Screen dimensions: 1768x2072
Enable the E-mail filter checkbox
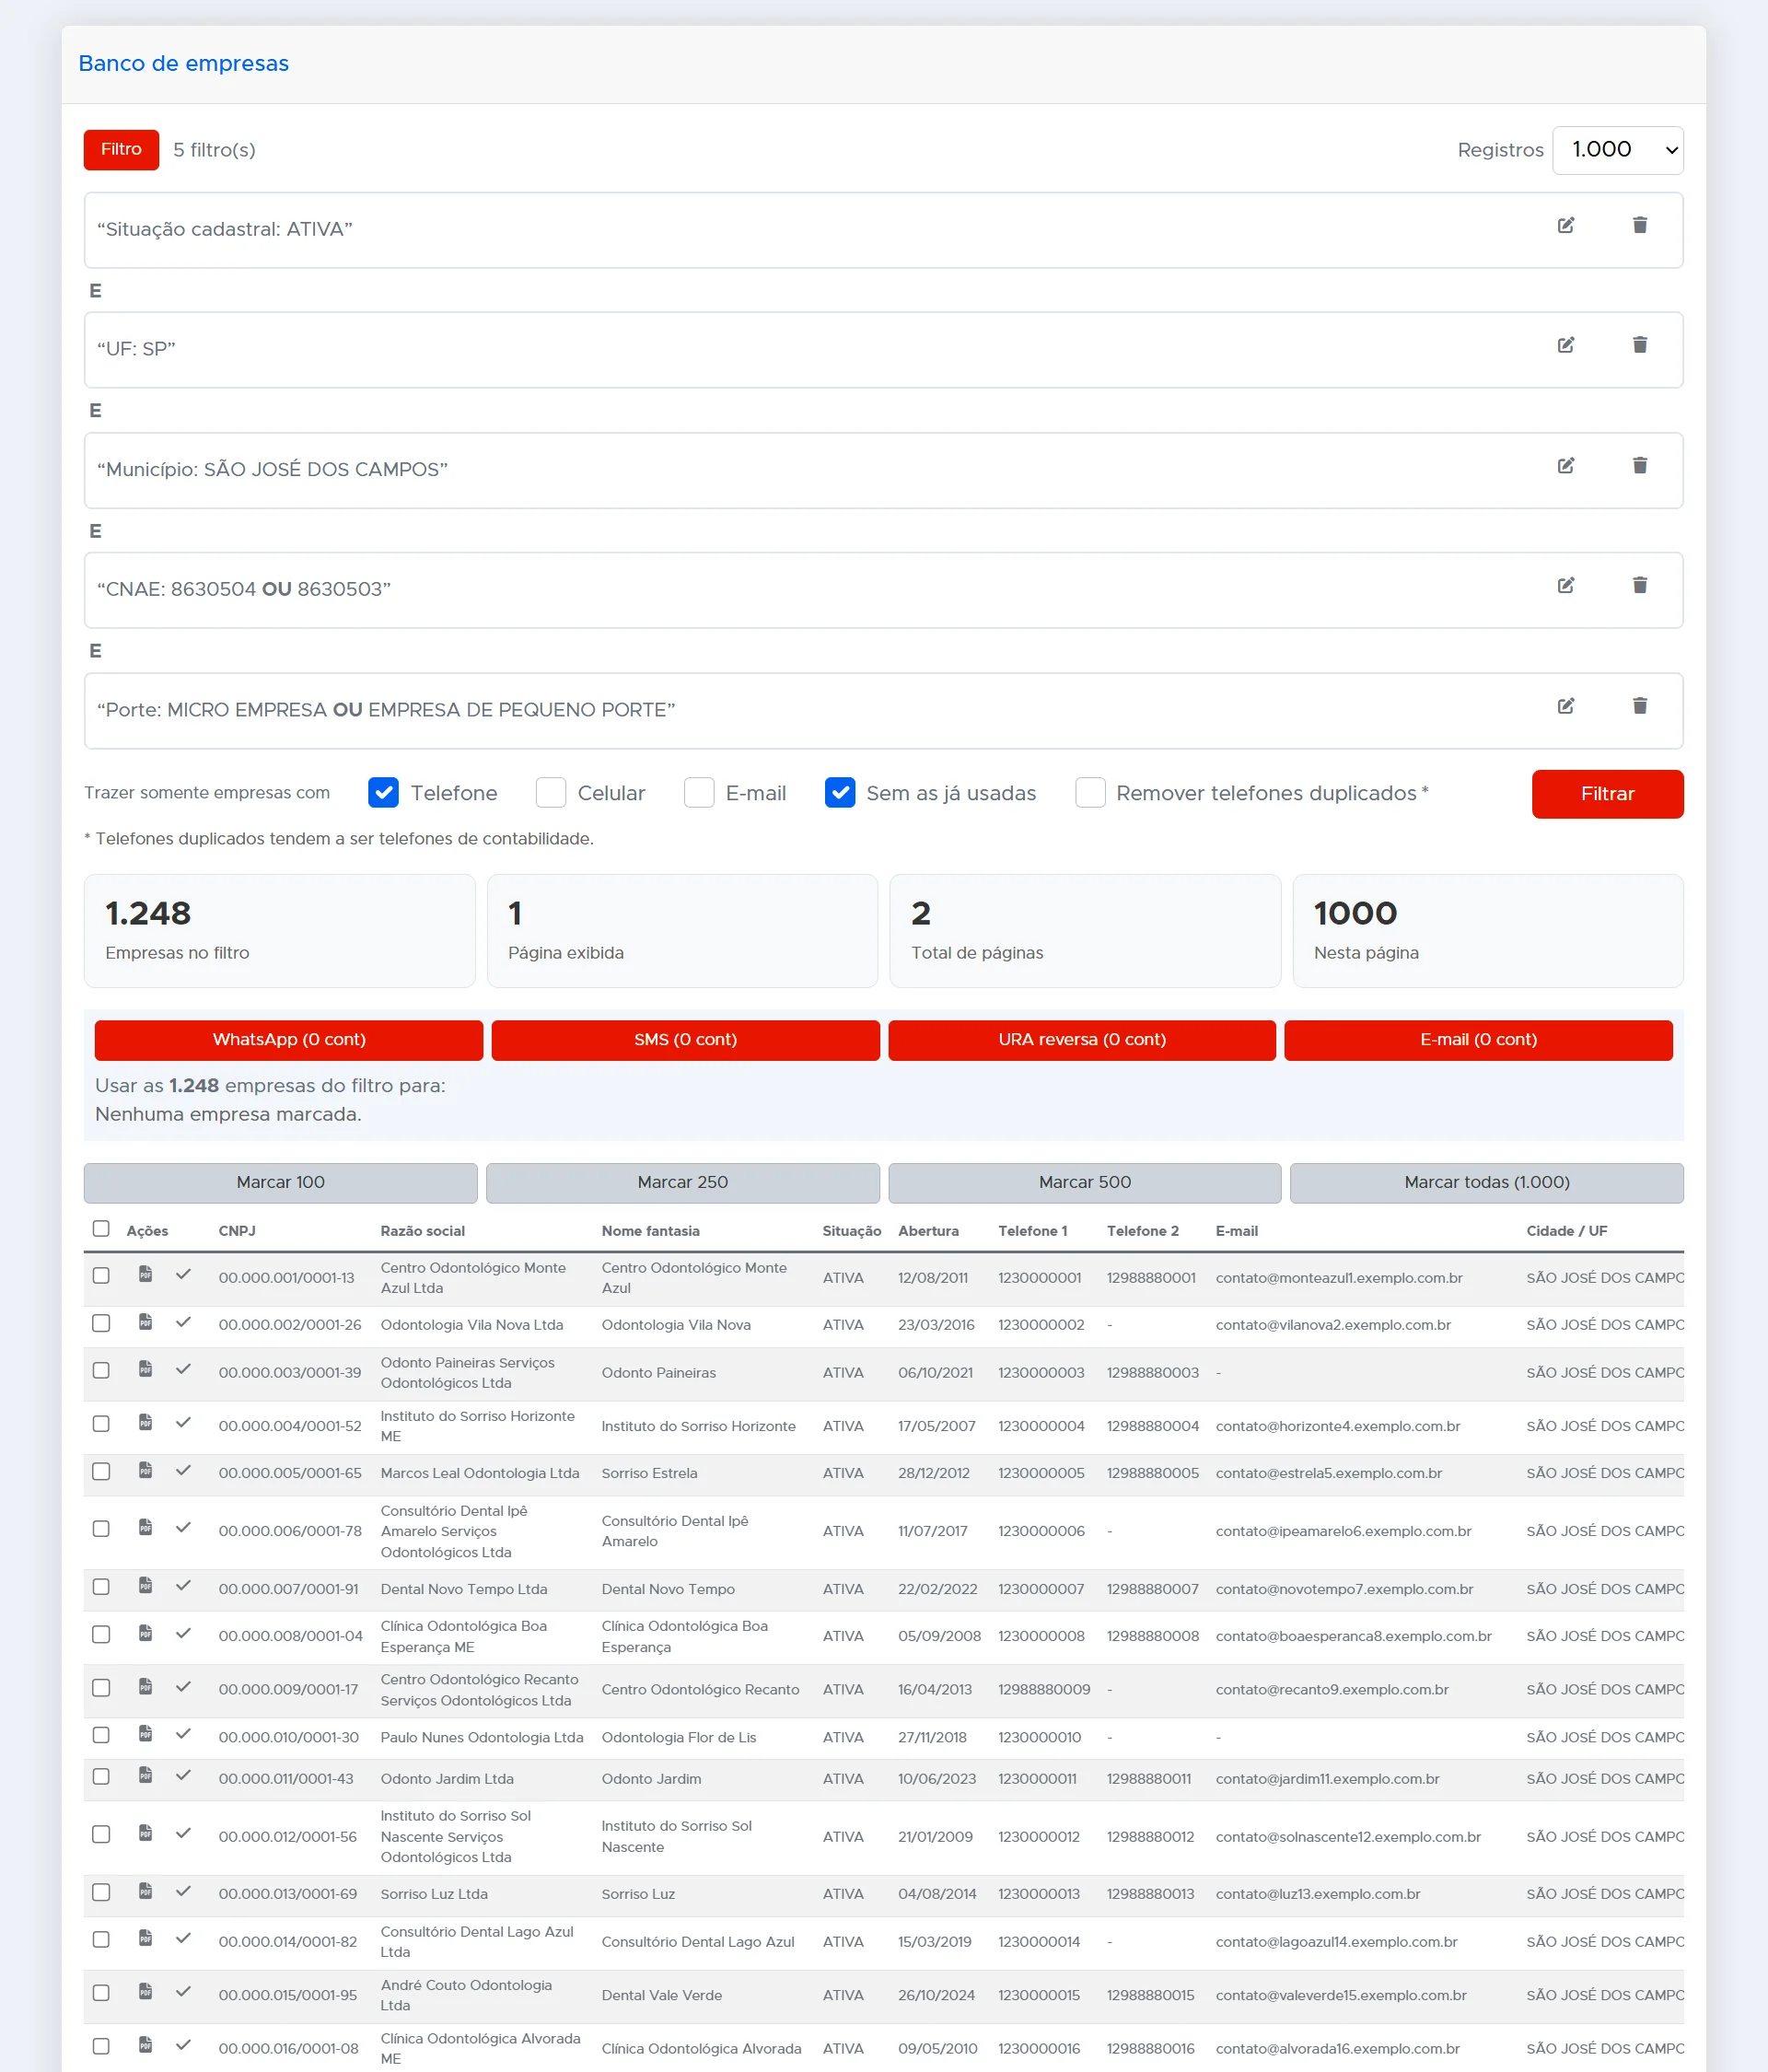tap(699, 792)
